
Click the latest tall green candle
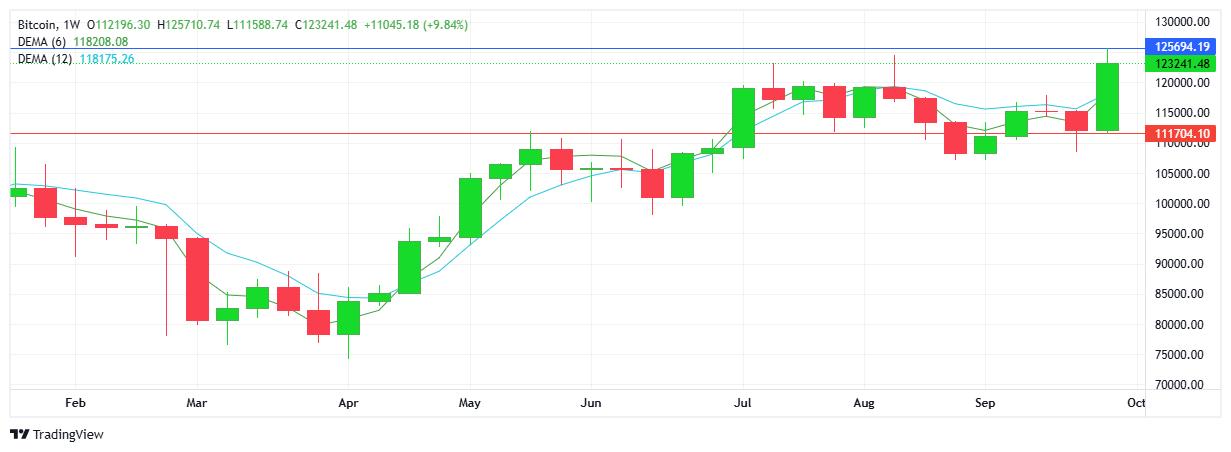[x=1107, y=97]
